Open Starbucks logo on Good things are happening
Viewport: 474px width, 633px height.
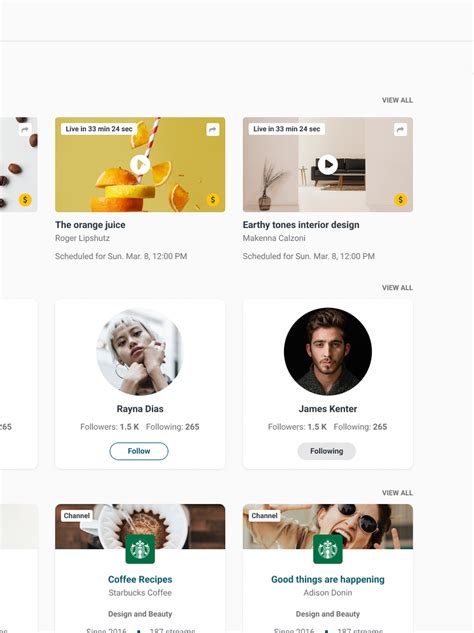[x=327, y=549]
